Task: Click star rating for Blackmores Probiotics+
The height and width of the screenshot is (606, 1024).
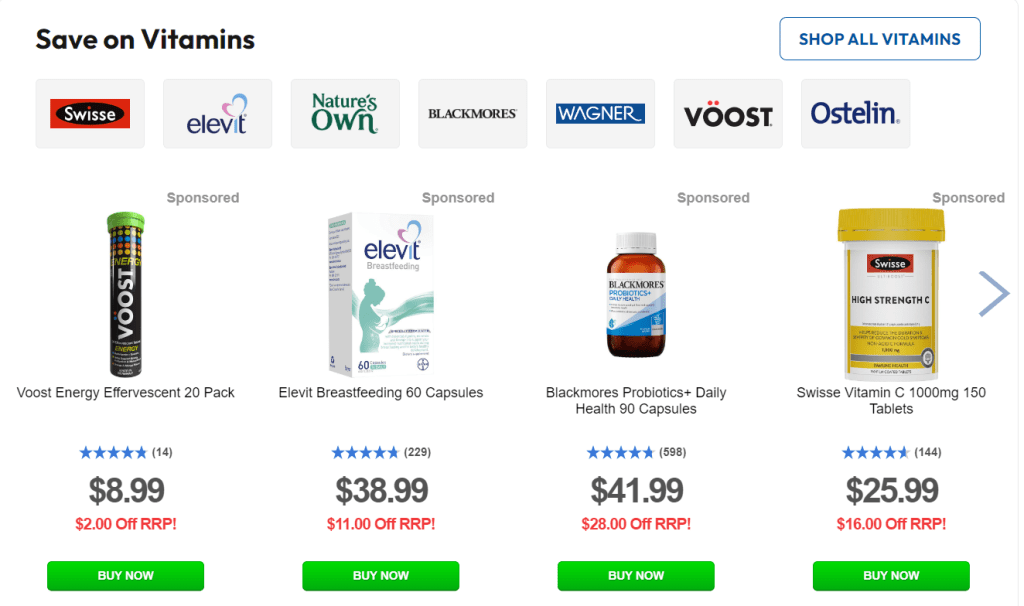Action: (621, 453)
